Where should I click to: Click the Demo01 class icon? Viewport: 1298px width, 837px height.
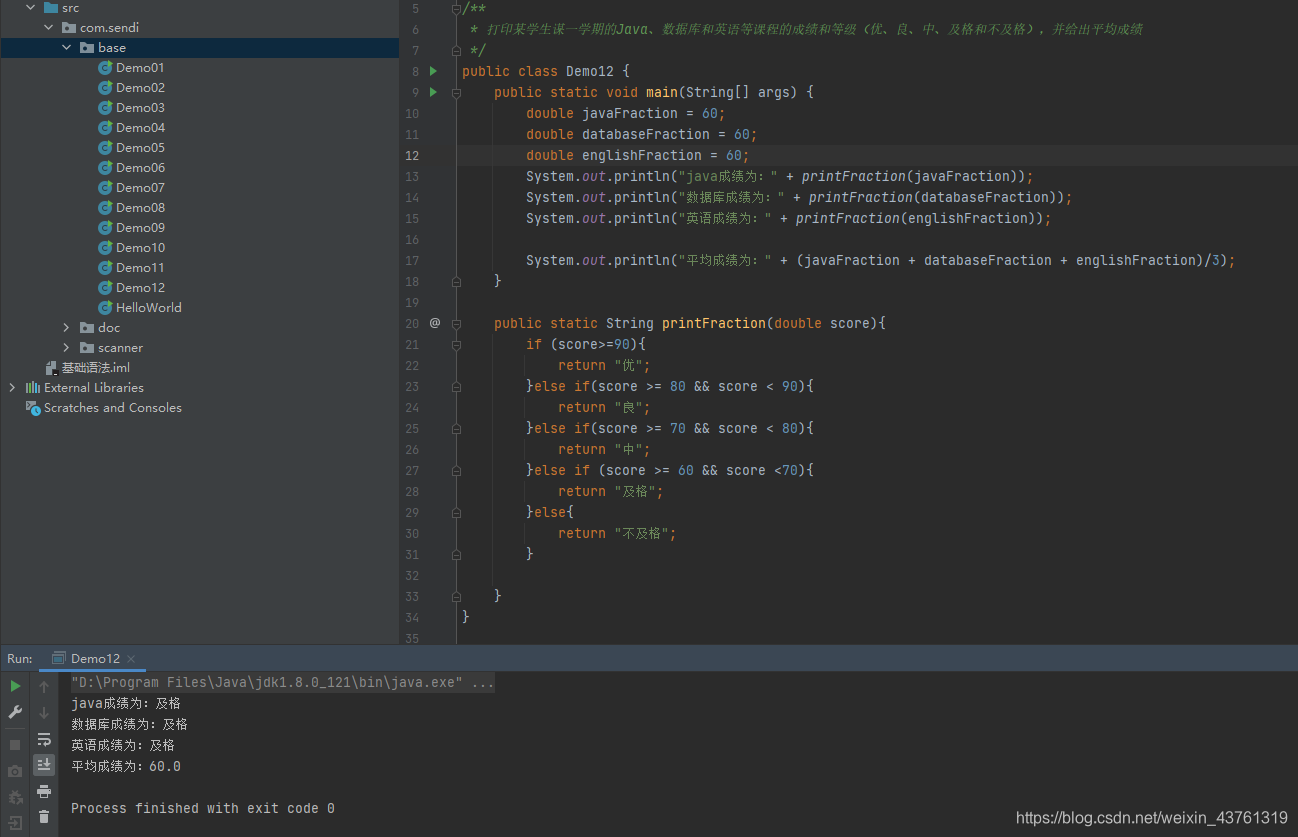[105, 68]
